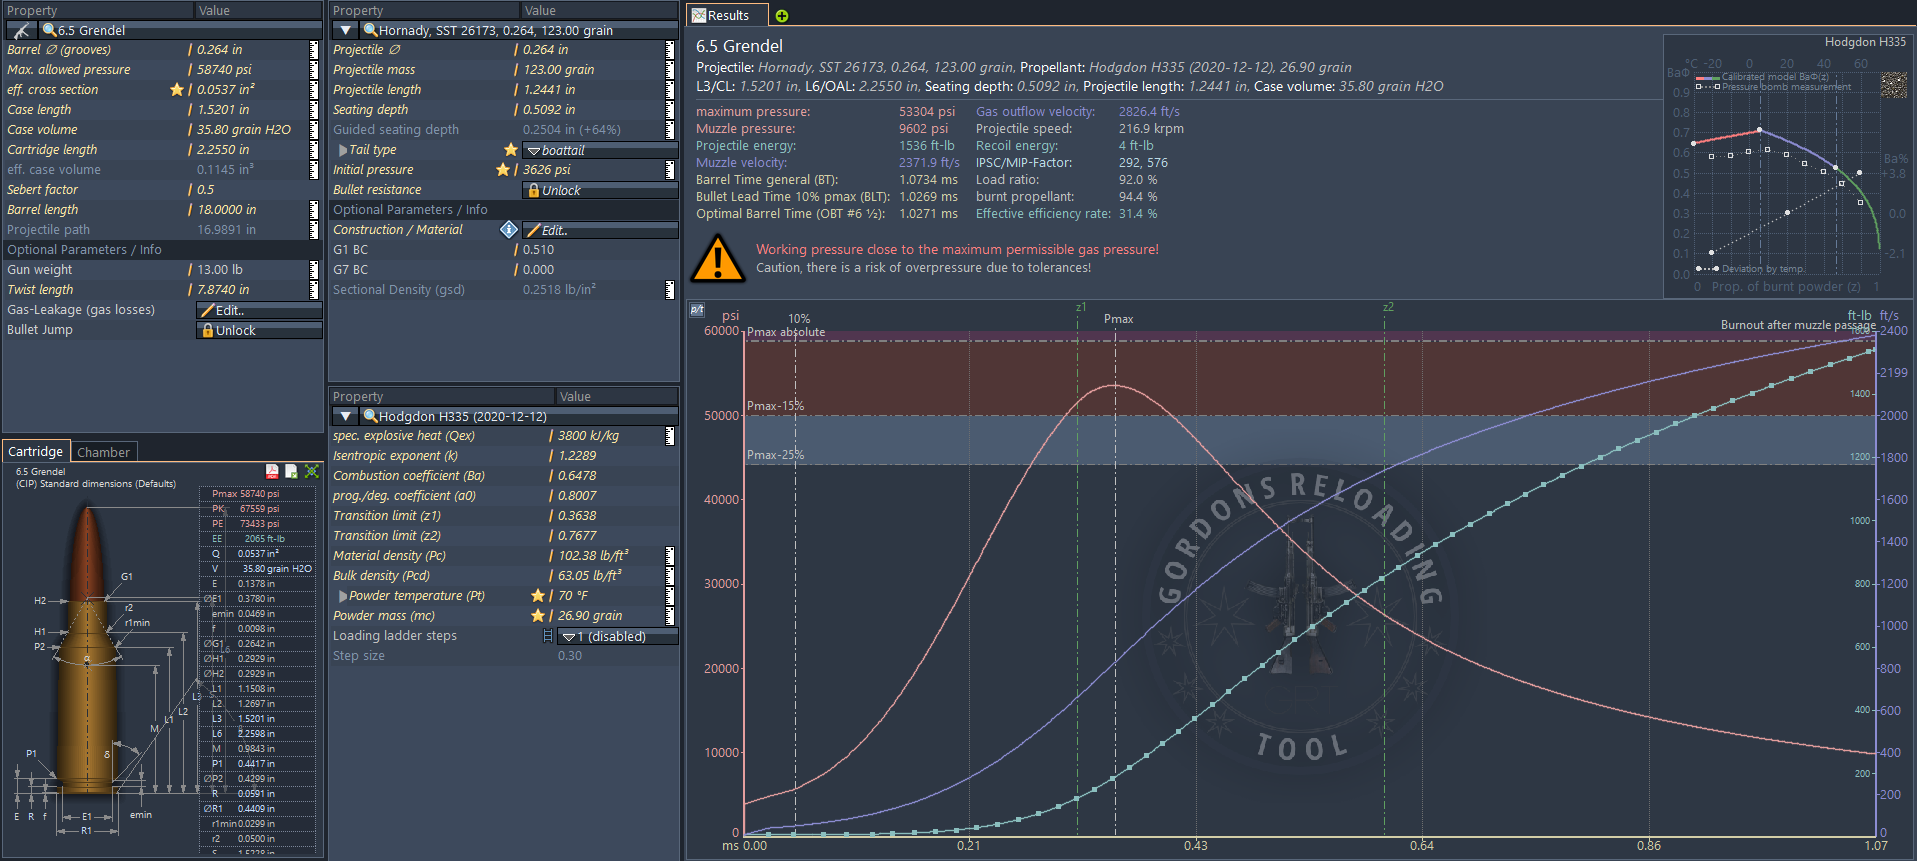Click the QR code in the Hodgdon H335 chart
This screenshot has width=1917, height=861.
point(1894,85)
